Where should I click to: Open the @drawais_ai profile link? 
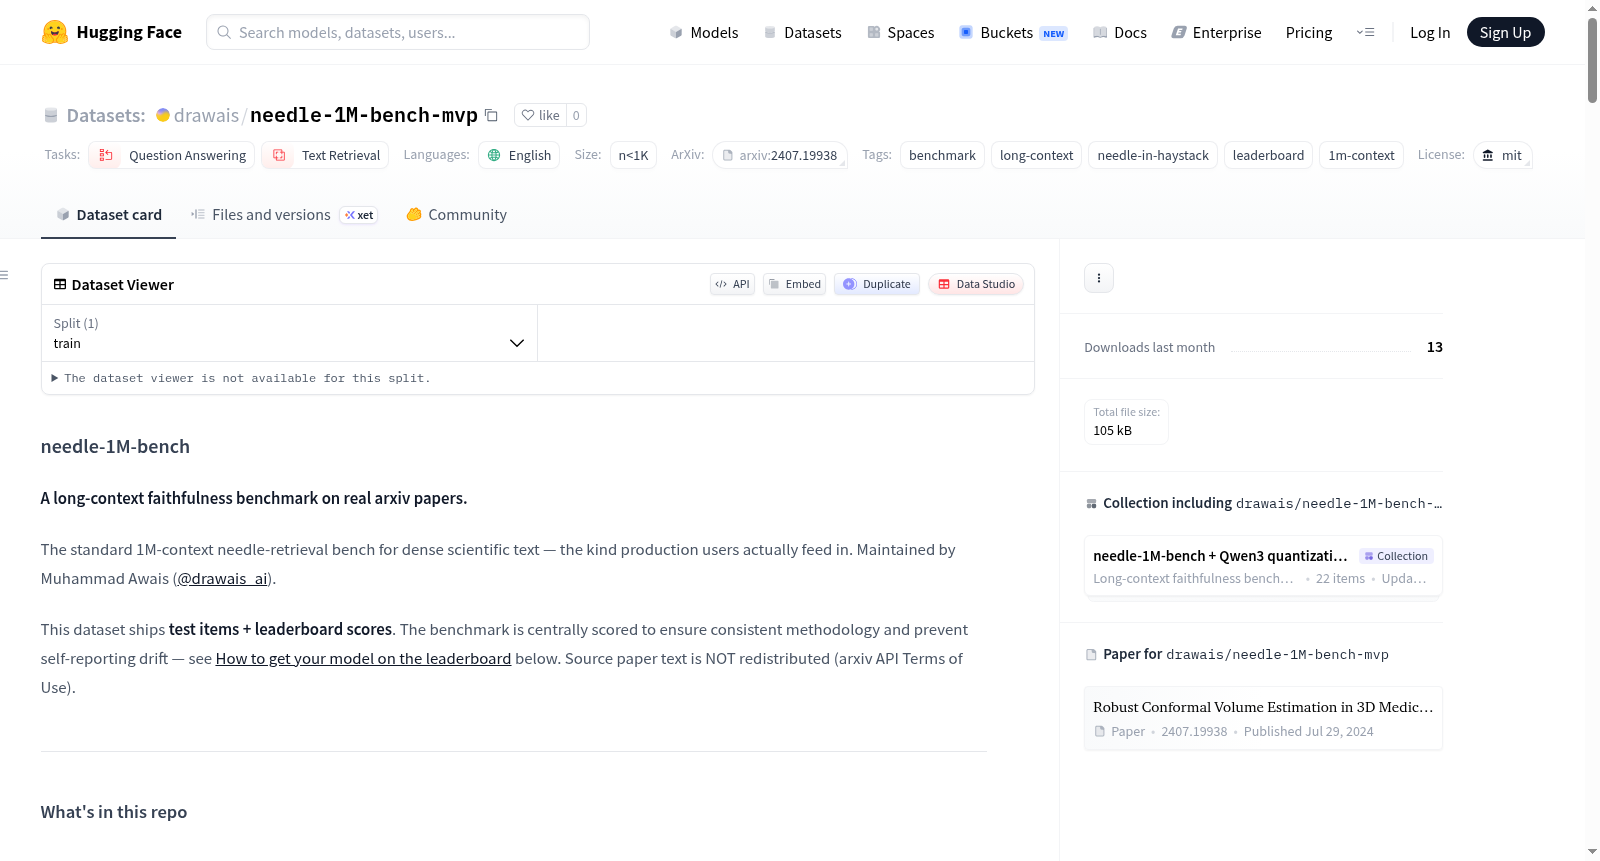[x=222, y=579]
